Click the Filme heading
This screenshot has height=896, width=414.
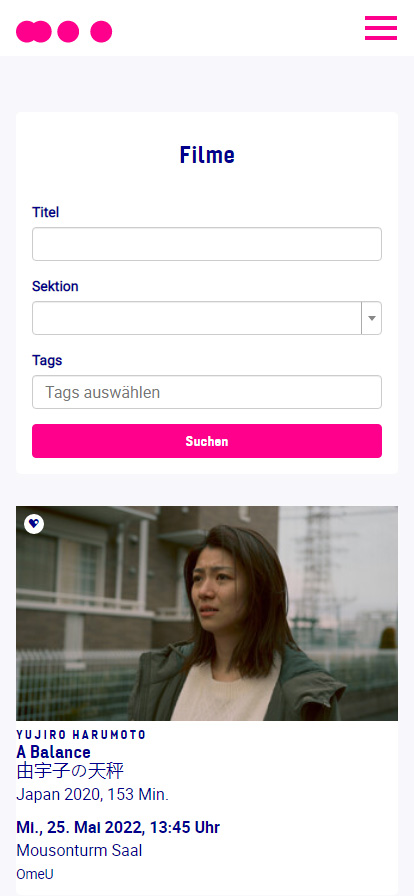pyautogui.click(x=207, y=155)
